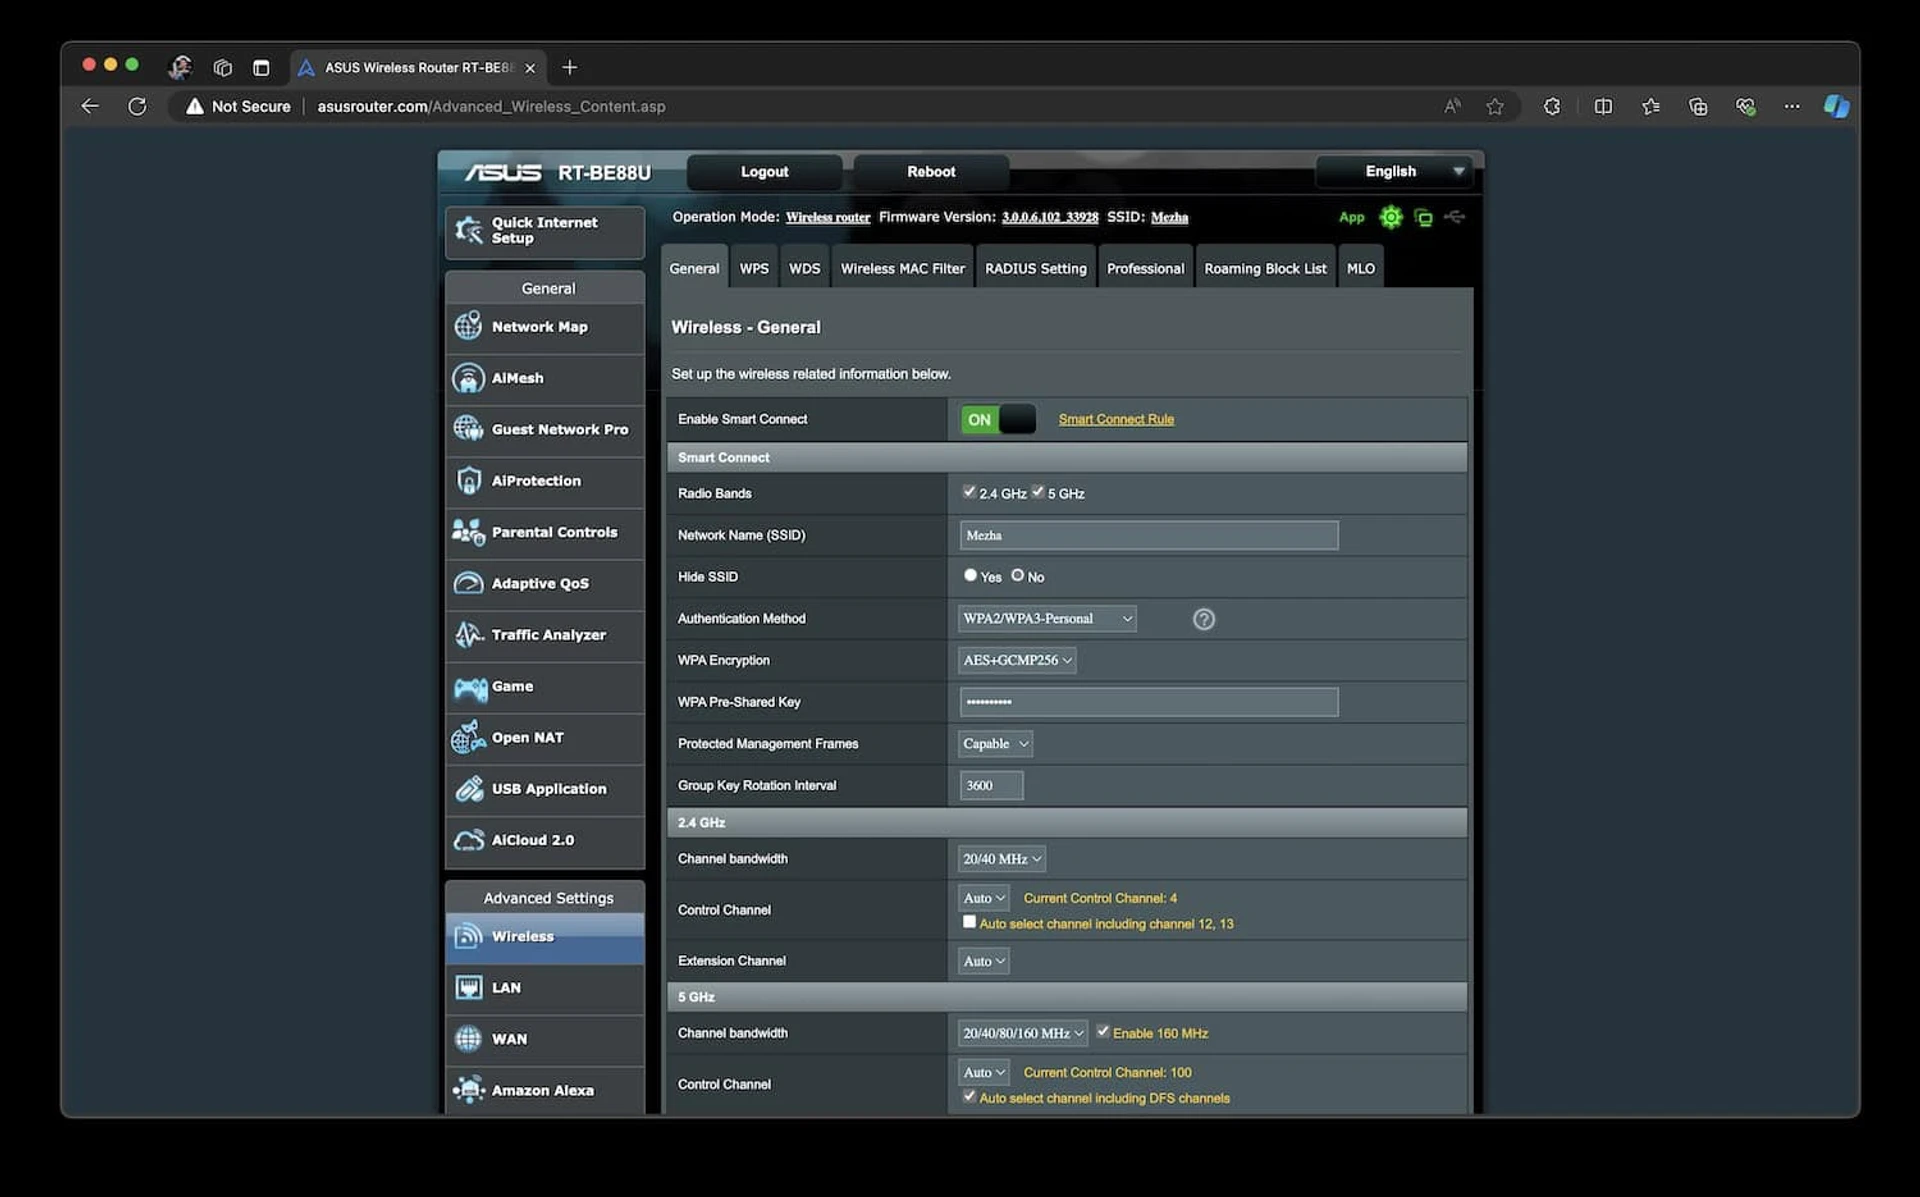Open RADIUS Setting tab
1920x1197 pixels.
[x=1035, y=268]
